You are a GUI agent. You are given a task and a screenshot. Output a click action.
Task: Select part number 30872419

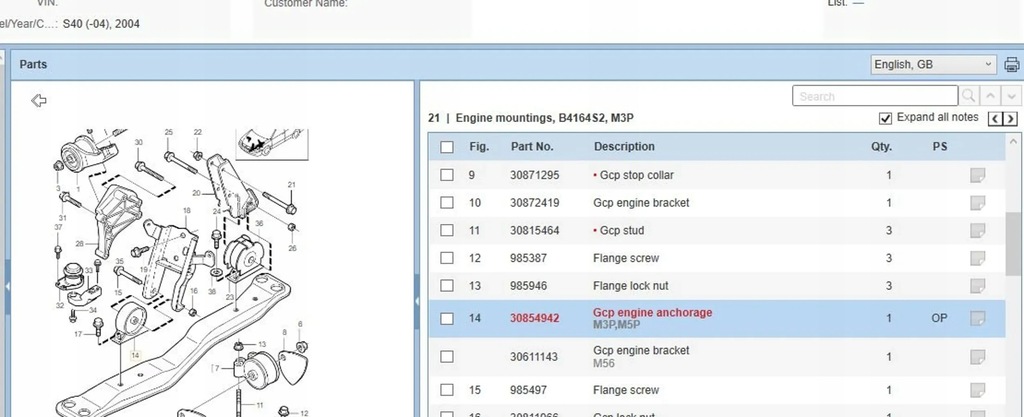click(534, 203)
